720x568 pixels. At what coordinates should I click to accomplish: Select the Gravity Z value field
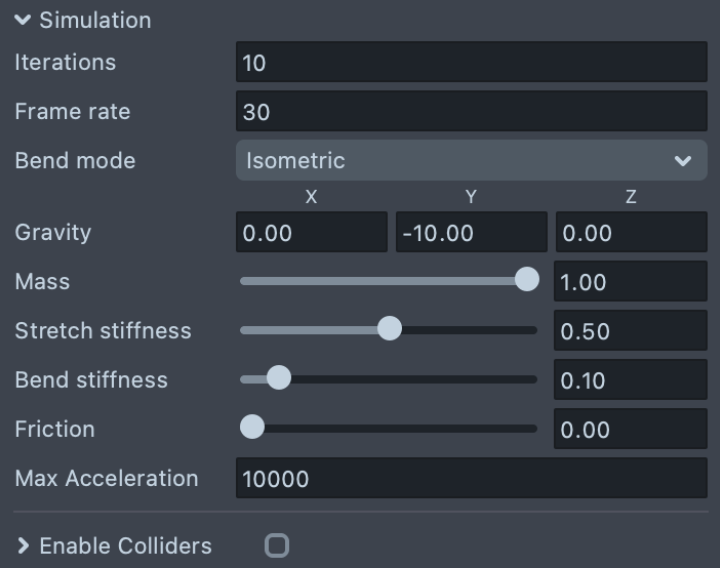point(630,233)
